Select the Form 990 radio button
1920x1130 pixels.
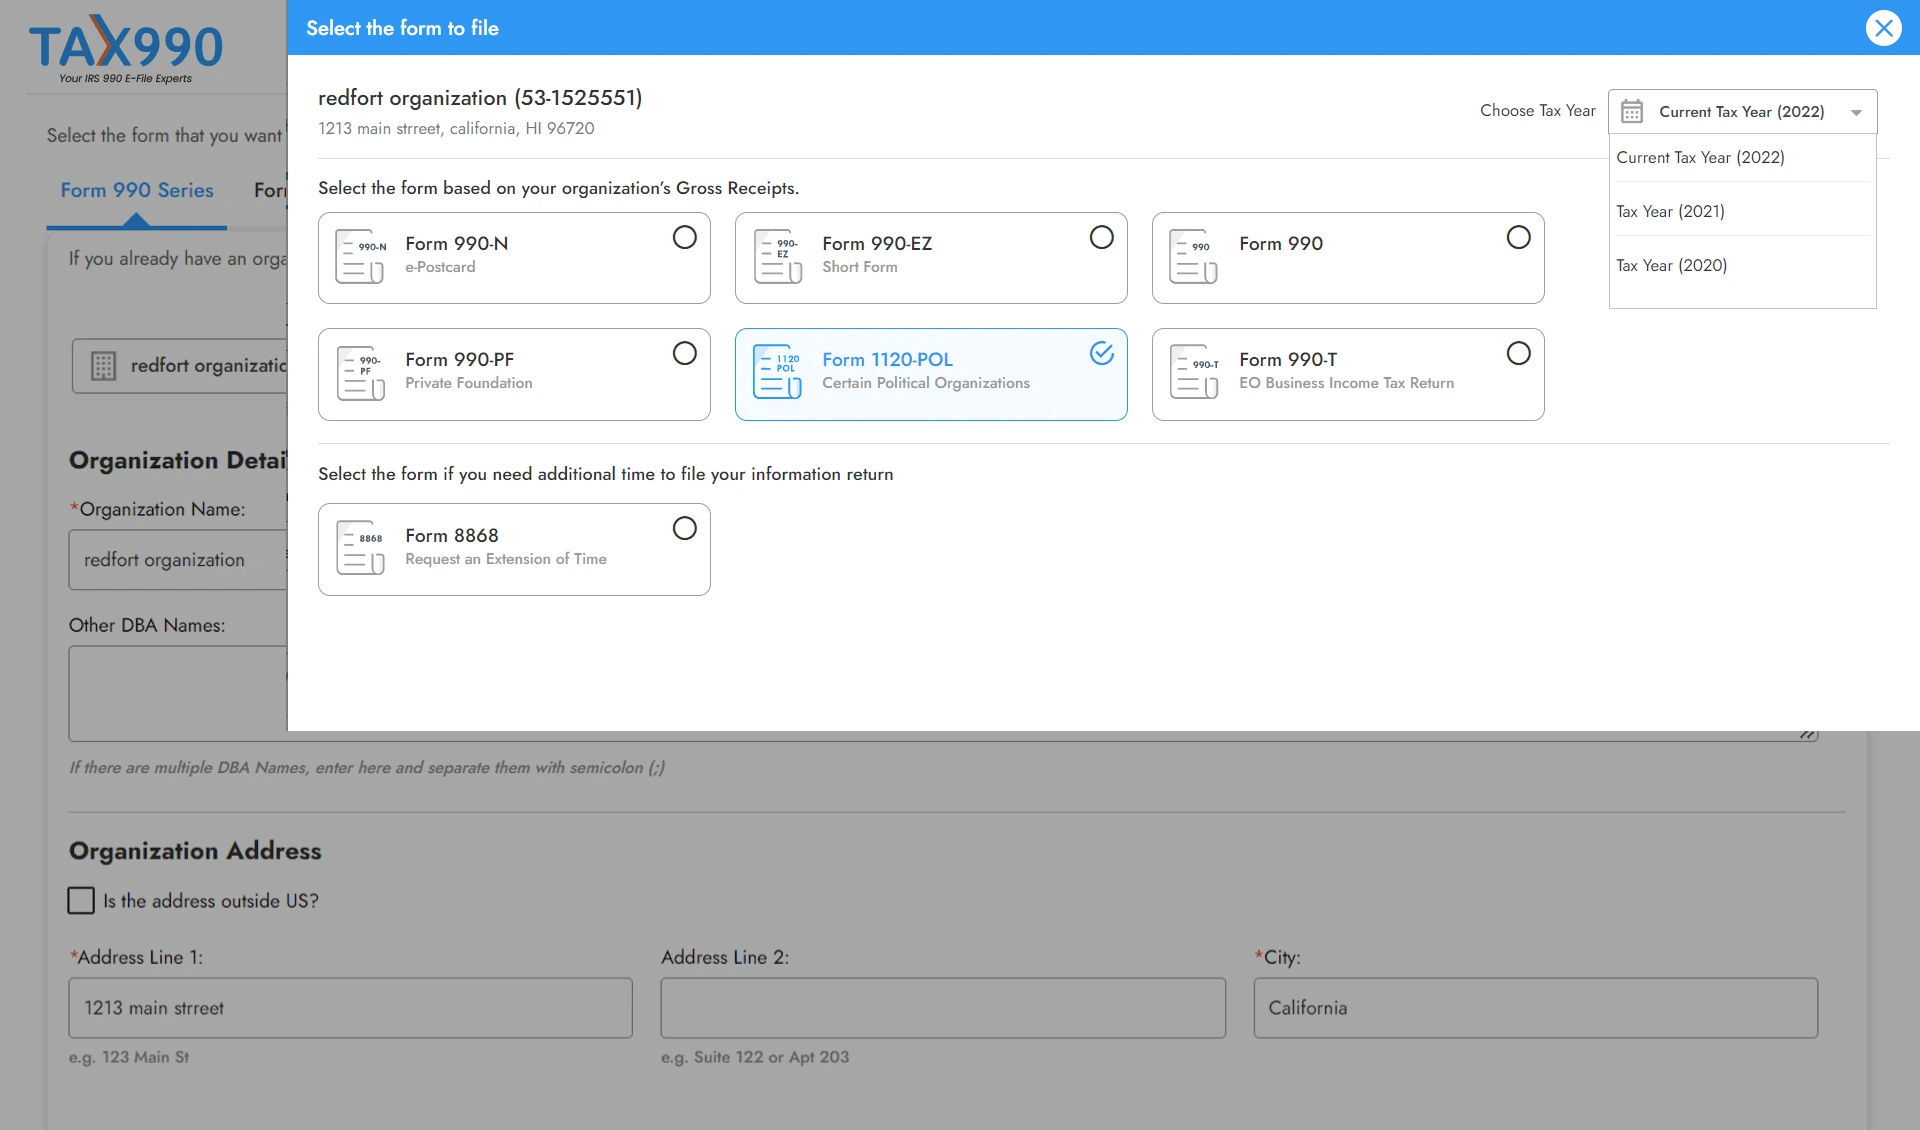(x=1519, y=237)
